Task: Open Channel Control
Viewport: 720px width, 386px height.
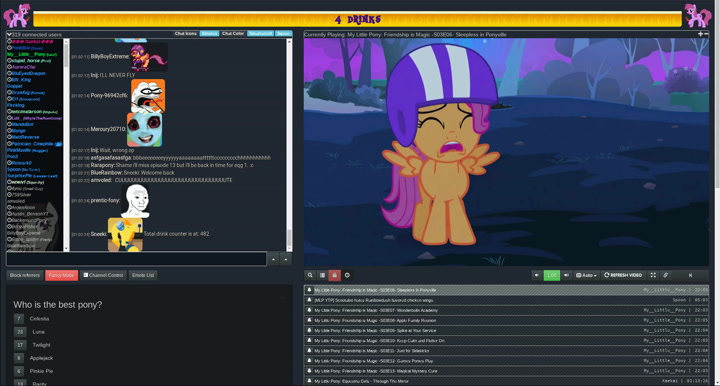Action: click(x=103, y=275)
